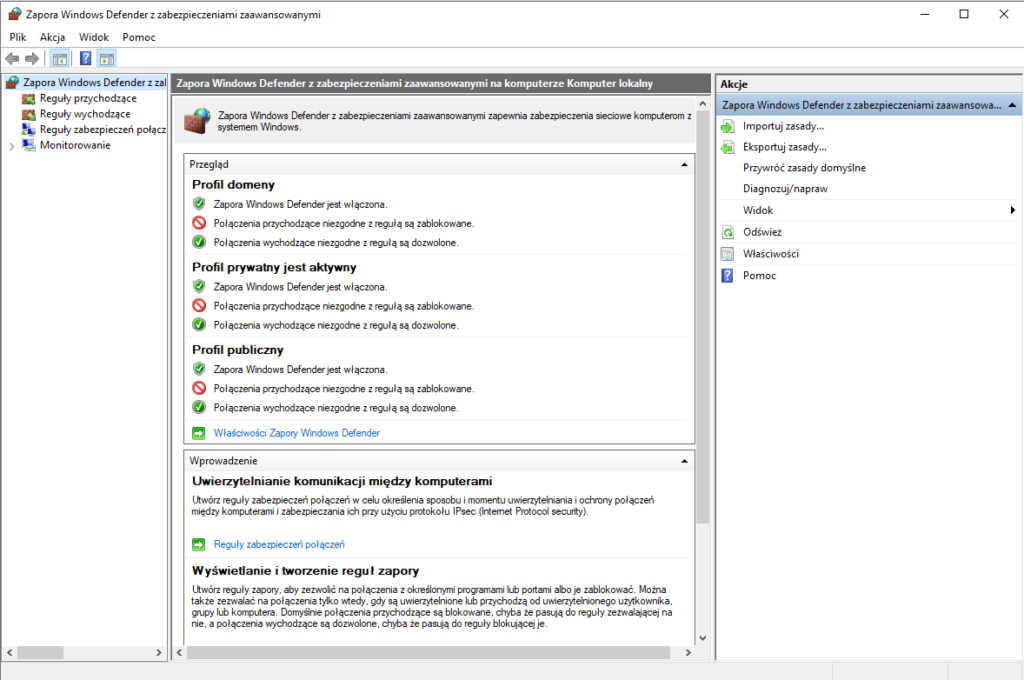This screenshot has width=1024, height=680.
Task: Refresh the view with Odśwież
Action: (764, 232)
